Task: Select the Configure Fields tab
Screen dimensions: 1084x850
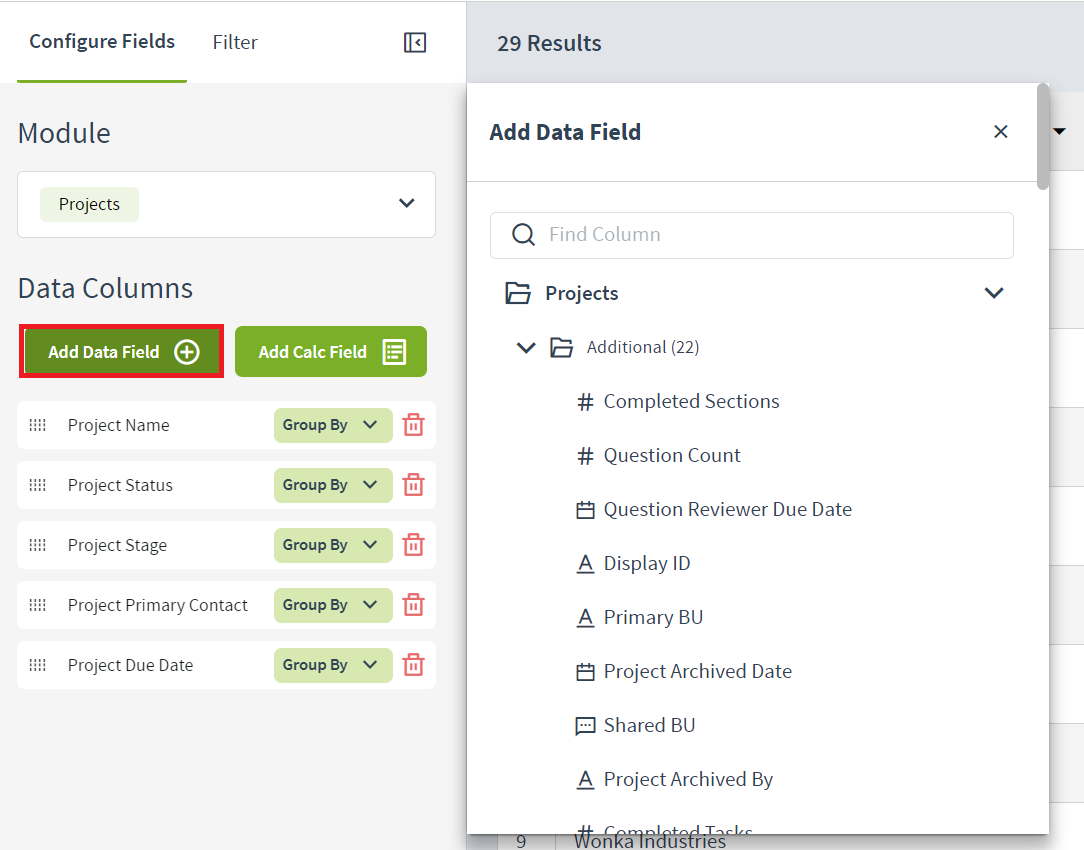Action: pyautogui.click(x=102, y=42)
